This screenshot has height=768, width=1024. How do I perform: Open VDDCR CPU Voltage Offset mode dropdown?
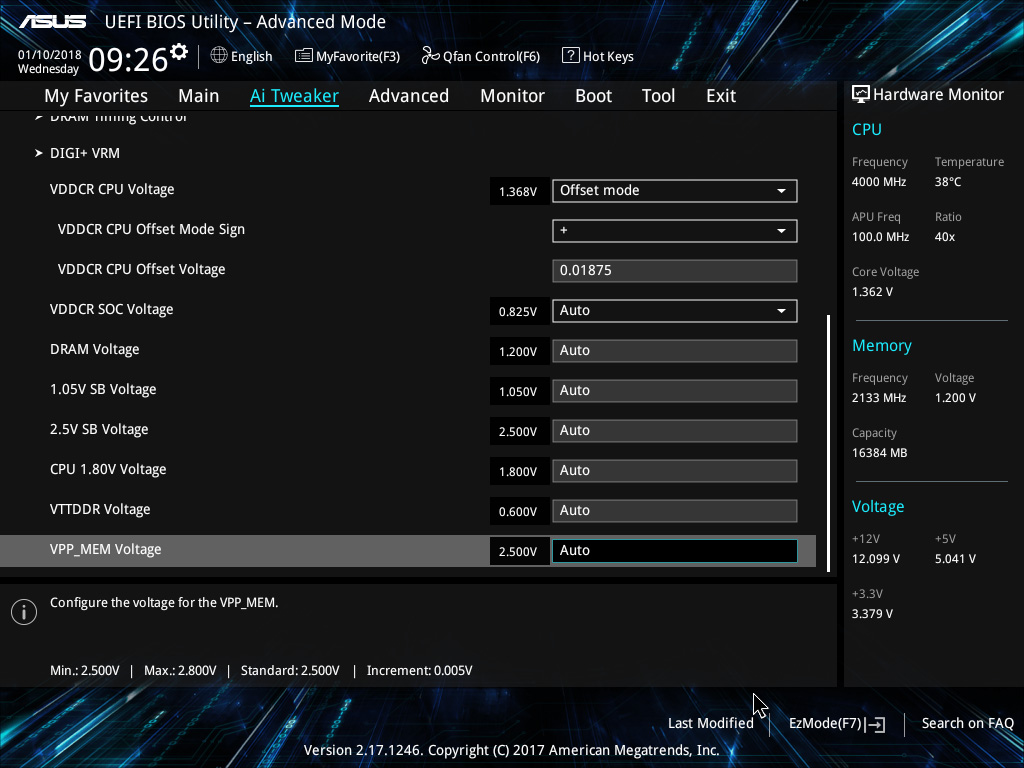(x=675, y=191)
